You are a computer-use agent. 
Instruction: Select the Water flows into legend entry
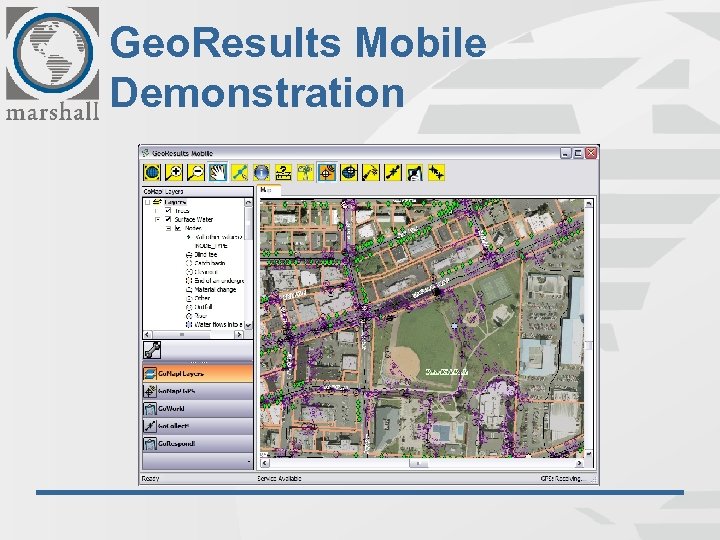click(x=214, y=325)
